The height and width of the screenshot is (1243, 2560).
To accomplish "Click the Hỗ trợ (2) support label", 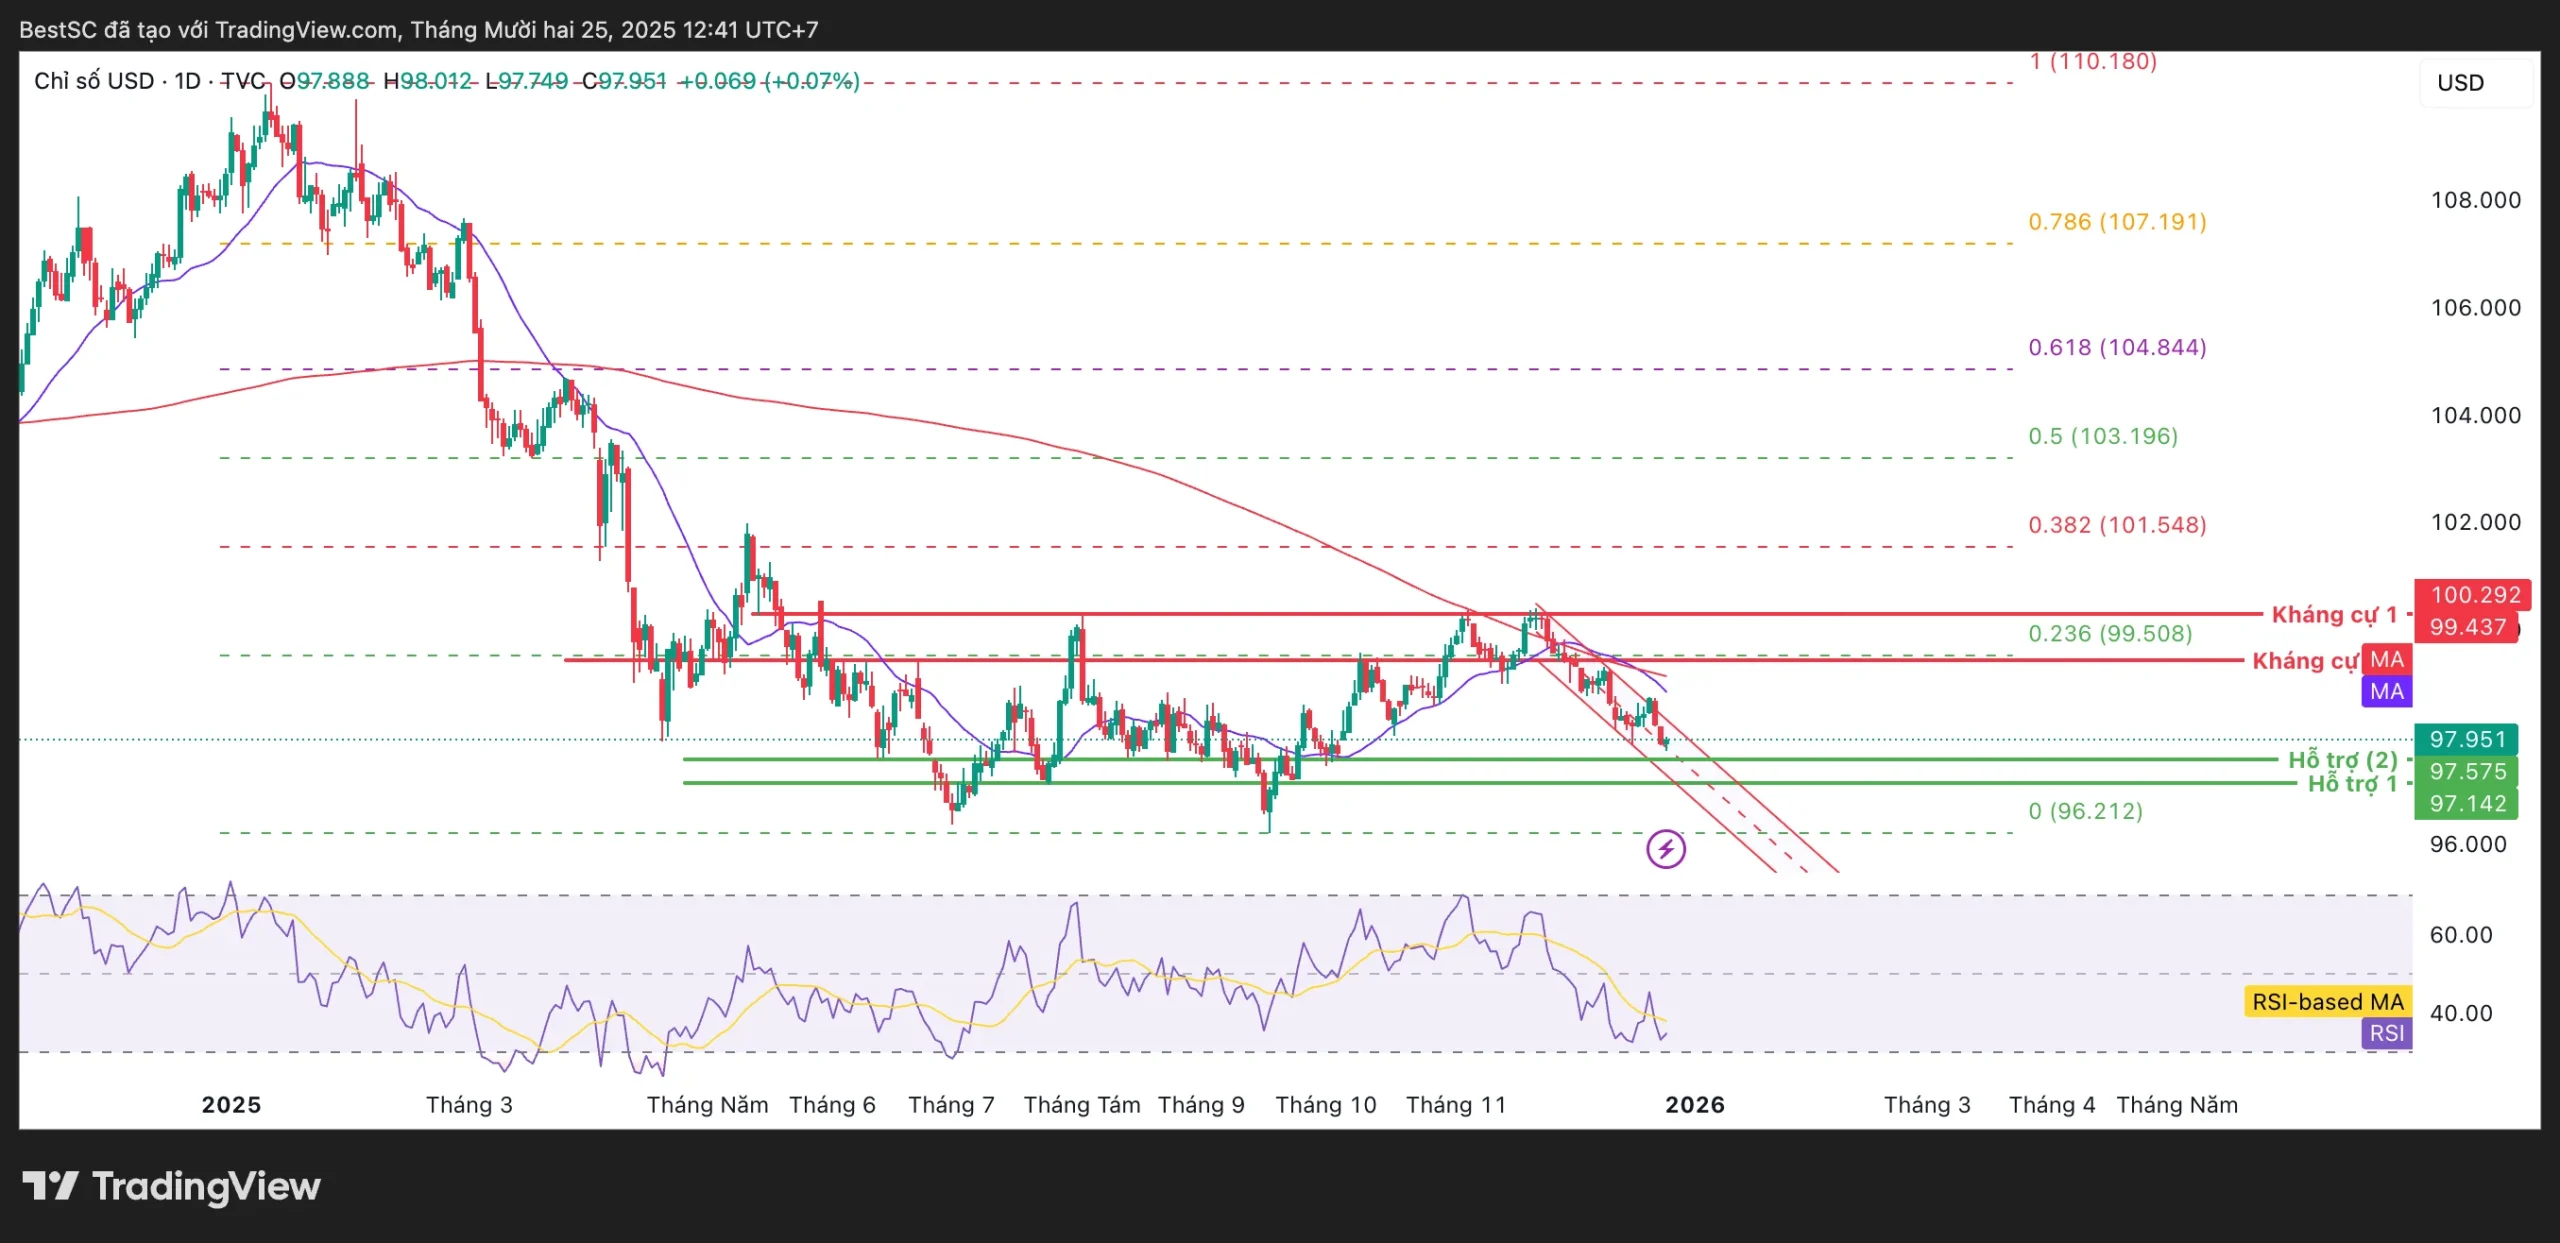I will point(2342,760).
